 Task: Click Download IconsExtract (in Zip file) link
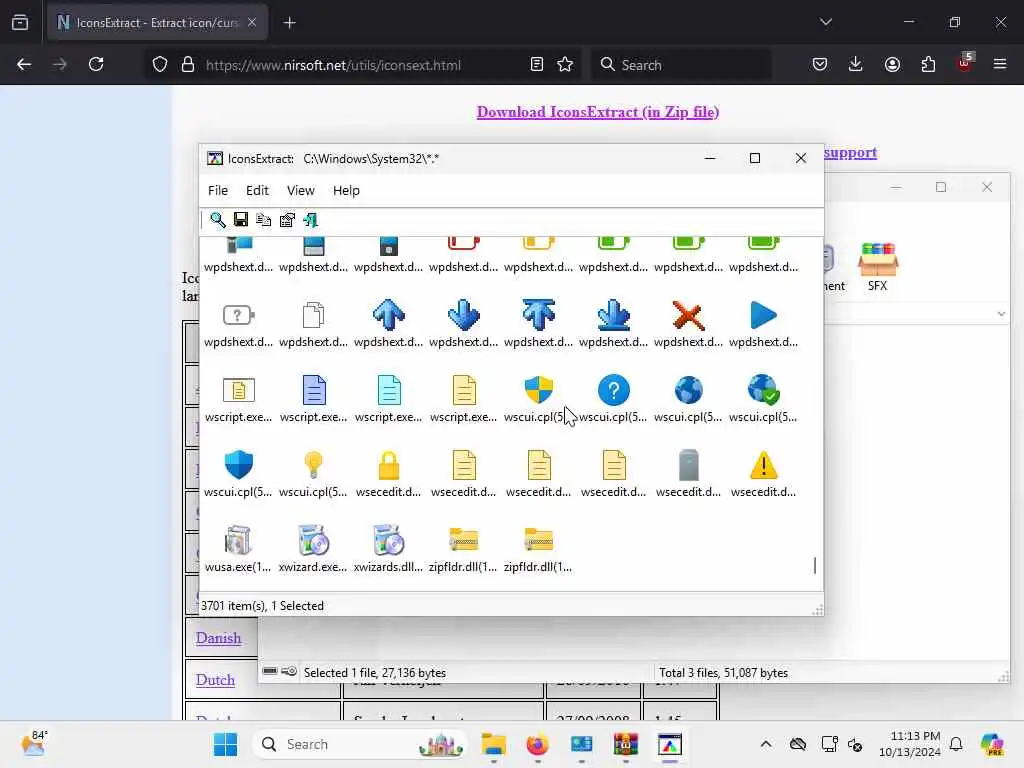[598, 112]
